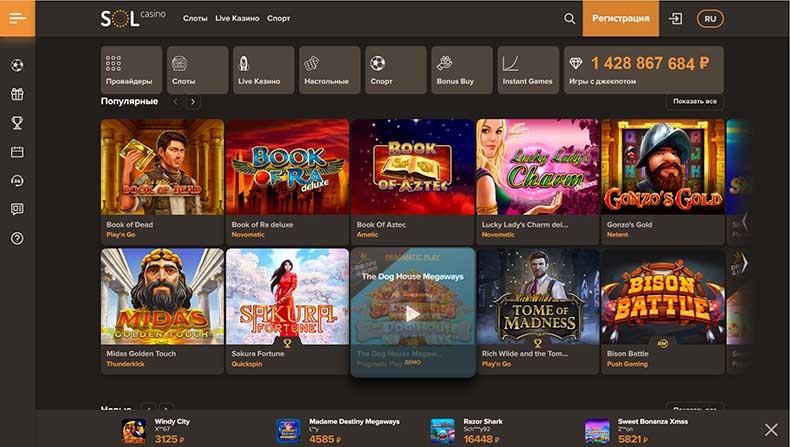Open the gift box bonuses icon
790x447 pixels.
(x=17, y=95)
